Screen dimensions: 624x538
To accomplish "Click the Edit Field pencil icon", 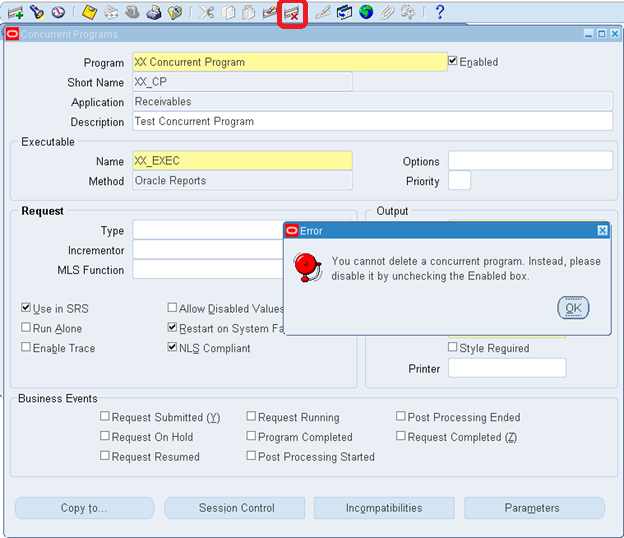I will pyautogui.click(x=323, y=13).
